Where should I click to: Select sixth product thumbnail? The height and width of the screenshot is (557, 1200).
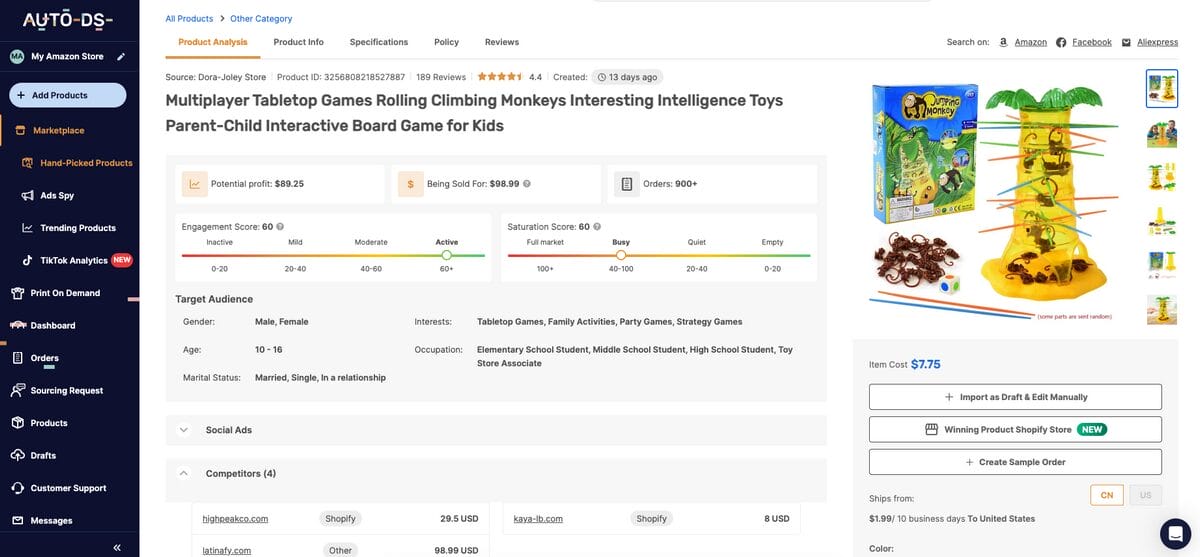(1161, 309)
